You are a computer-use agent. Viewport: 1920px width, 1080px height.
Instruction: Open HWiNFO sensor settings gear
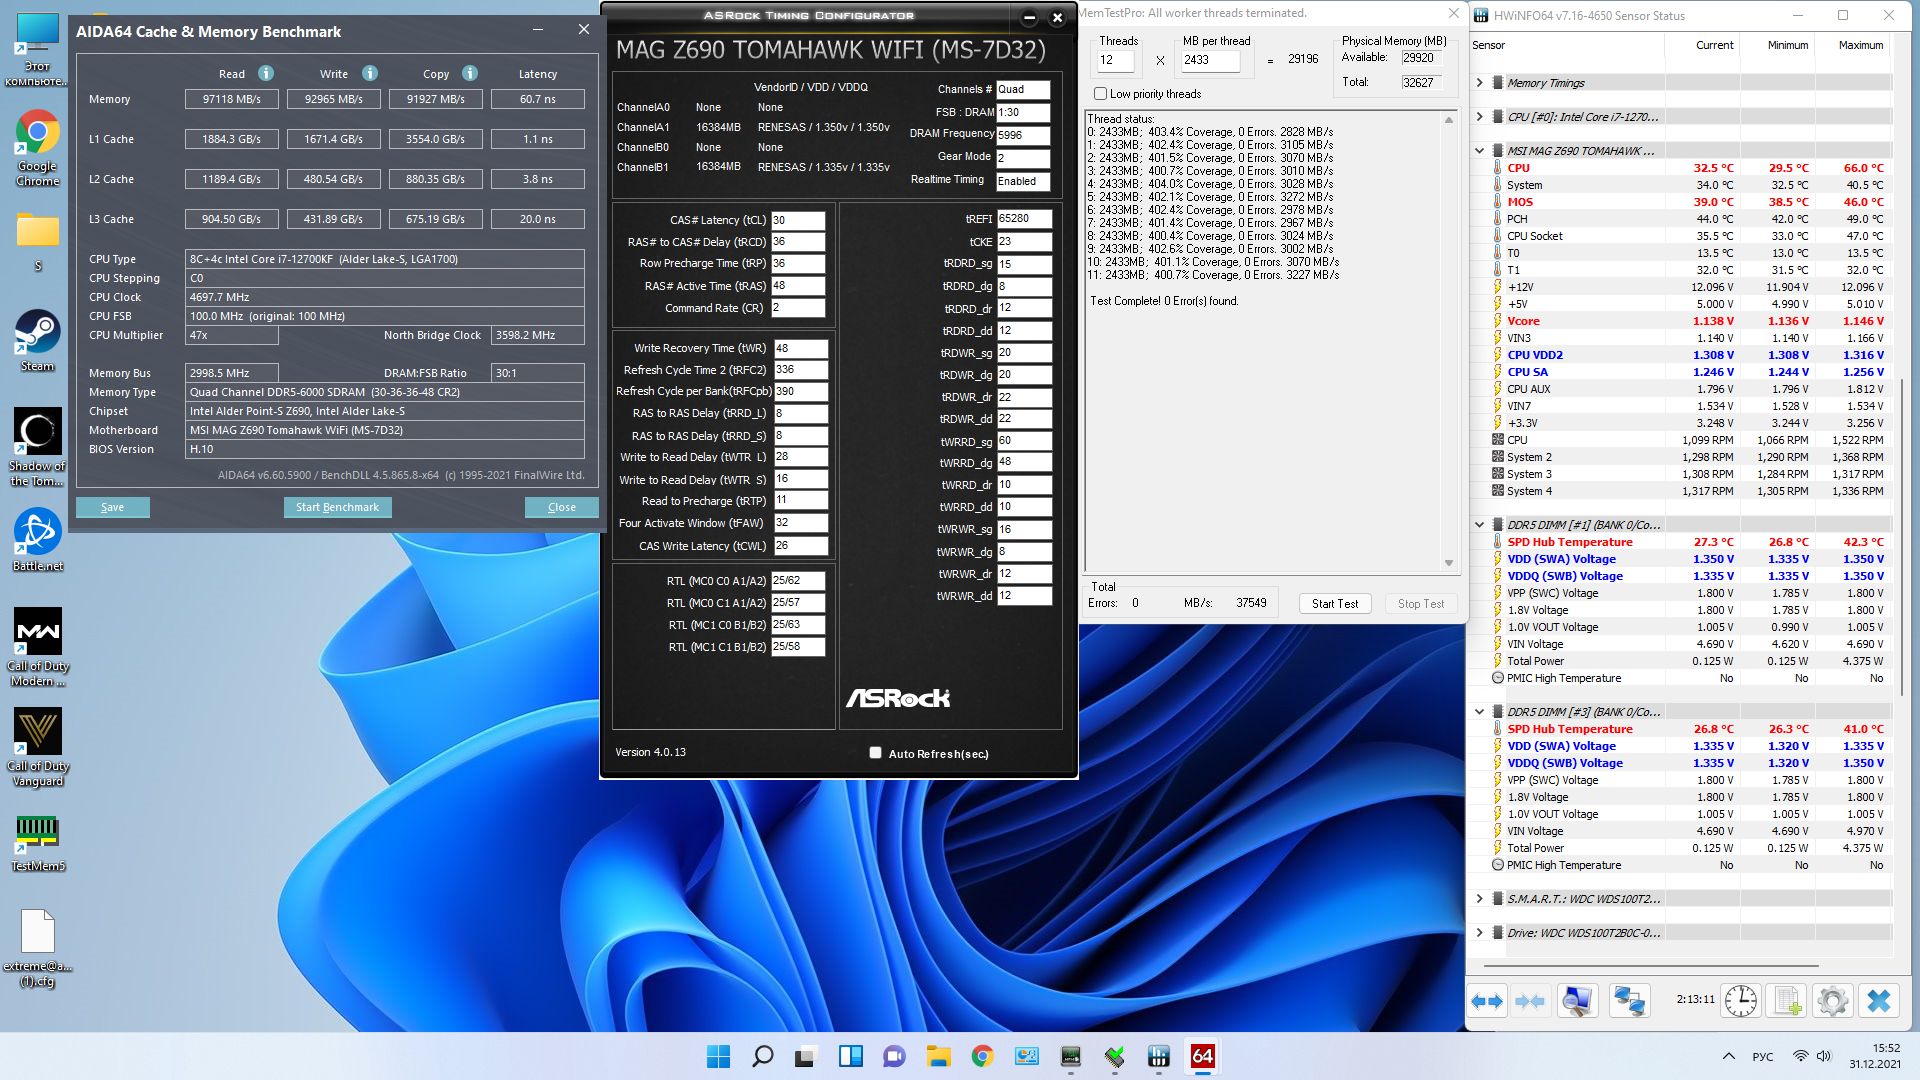tap(1833, 1001)
